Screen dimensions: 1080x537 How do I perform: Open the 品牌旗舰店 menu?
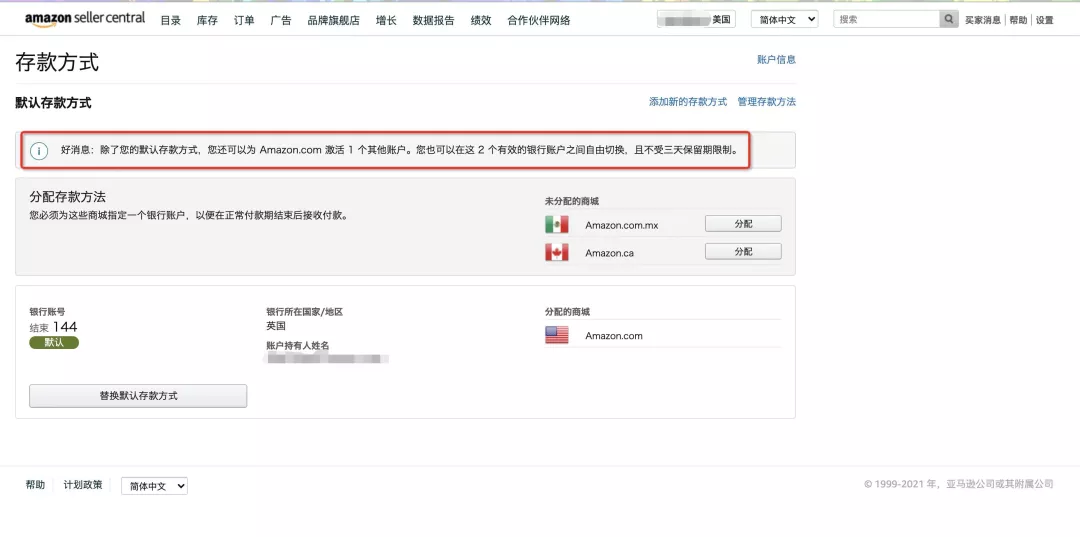[x=333, y=20]
